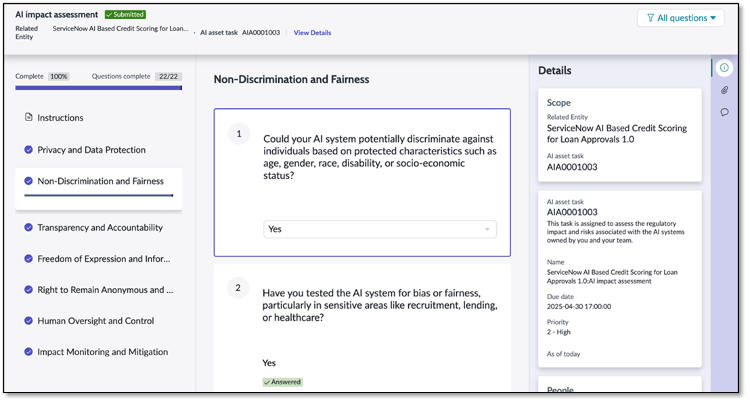The image size is (750, 404).
Task: Select the Non-Discrimination and Fairness section
Action: (x=100, y=181)
